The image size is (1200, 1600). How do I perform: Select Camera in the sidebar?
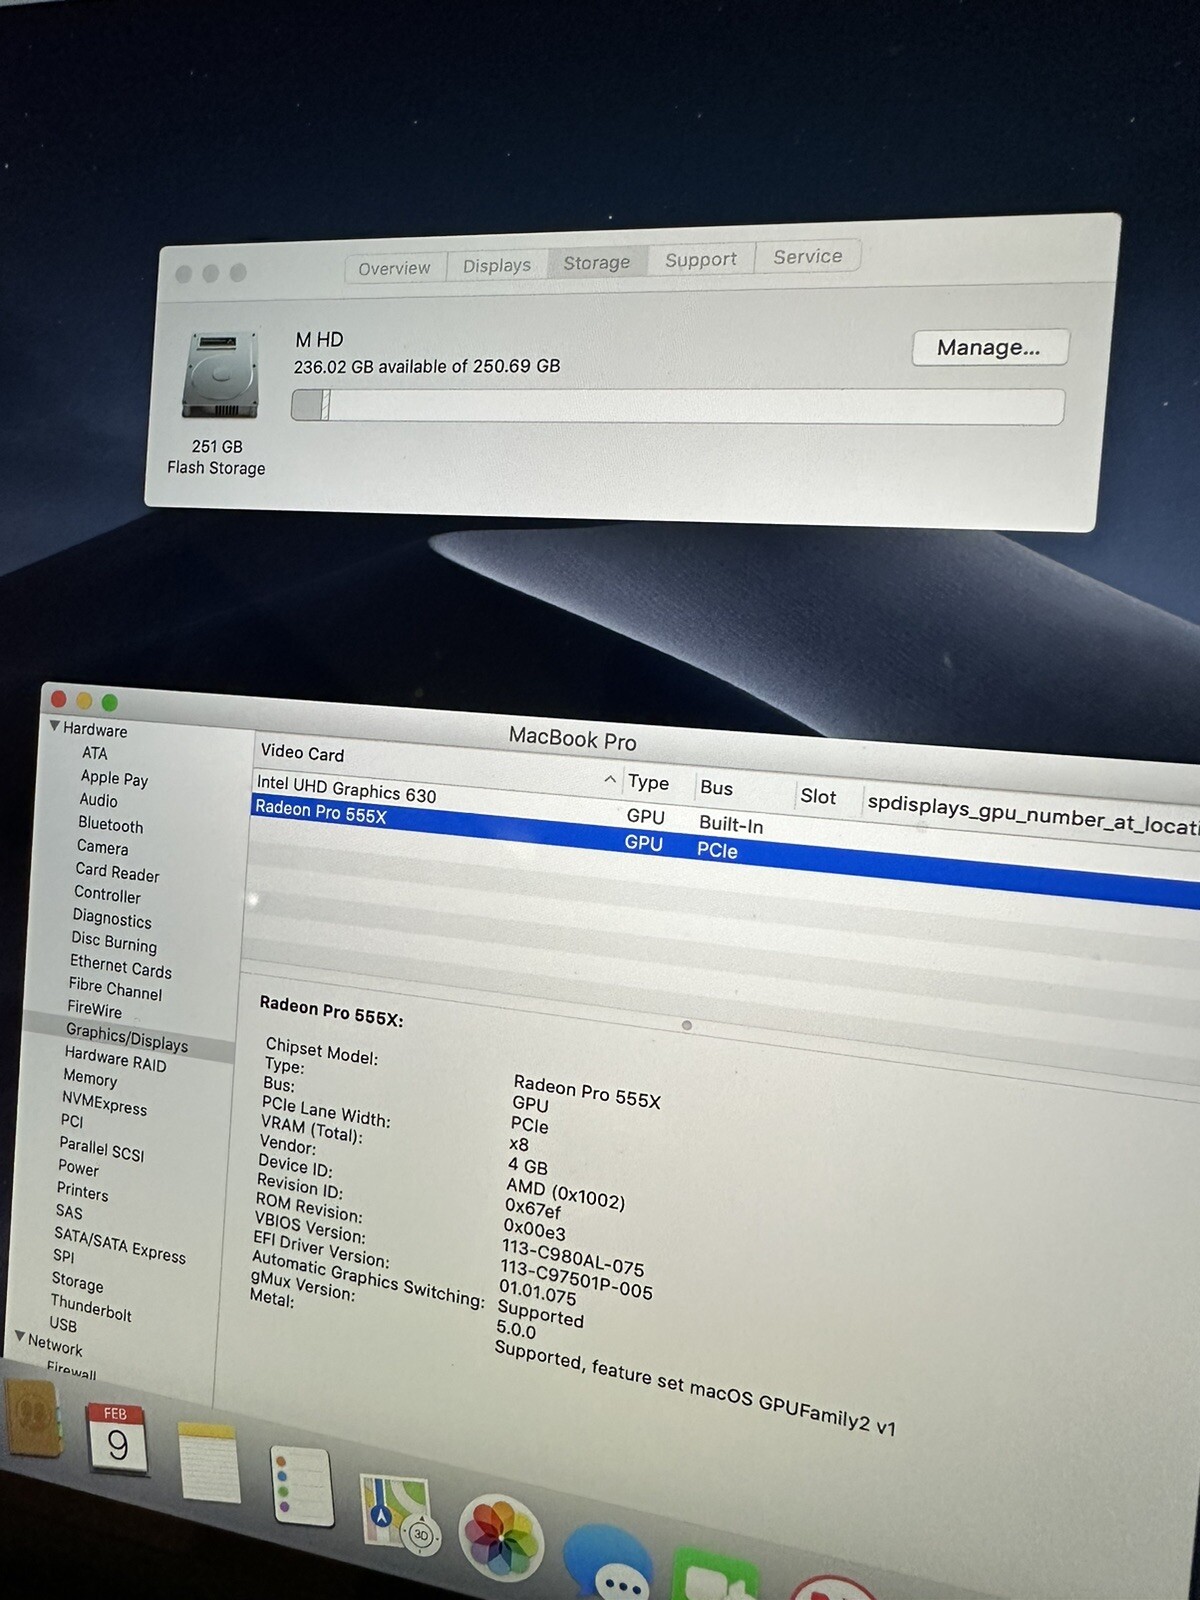pyautogui.click(x=102, y=847)
